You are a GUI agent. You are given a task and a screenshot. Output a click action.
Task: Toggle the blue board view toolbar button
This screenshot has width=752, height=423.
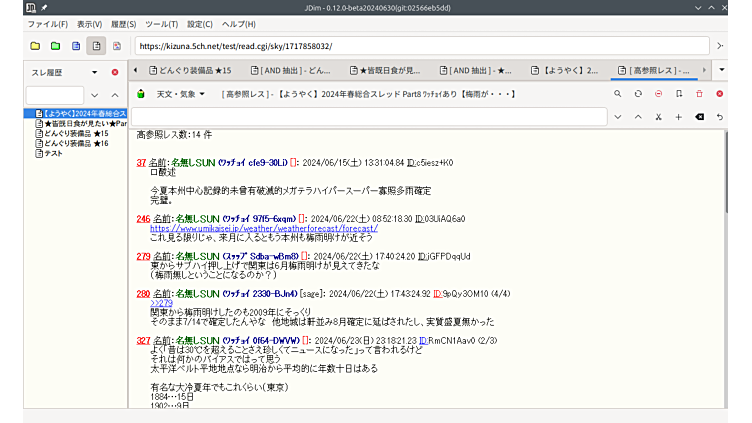point(76,46)
